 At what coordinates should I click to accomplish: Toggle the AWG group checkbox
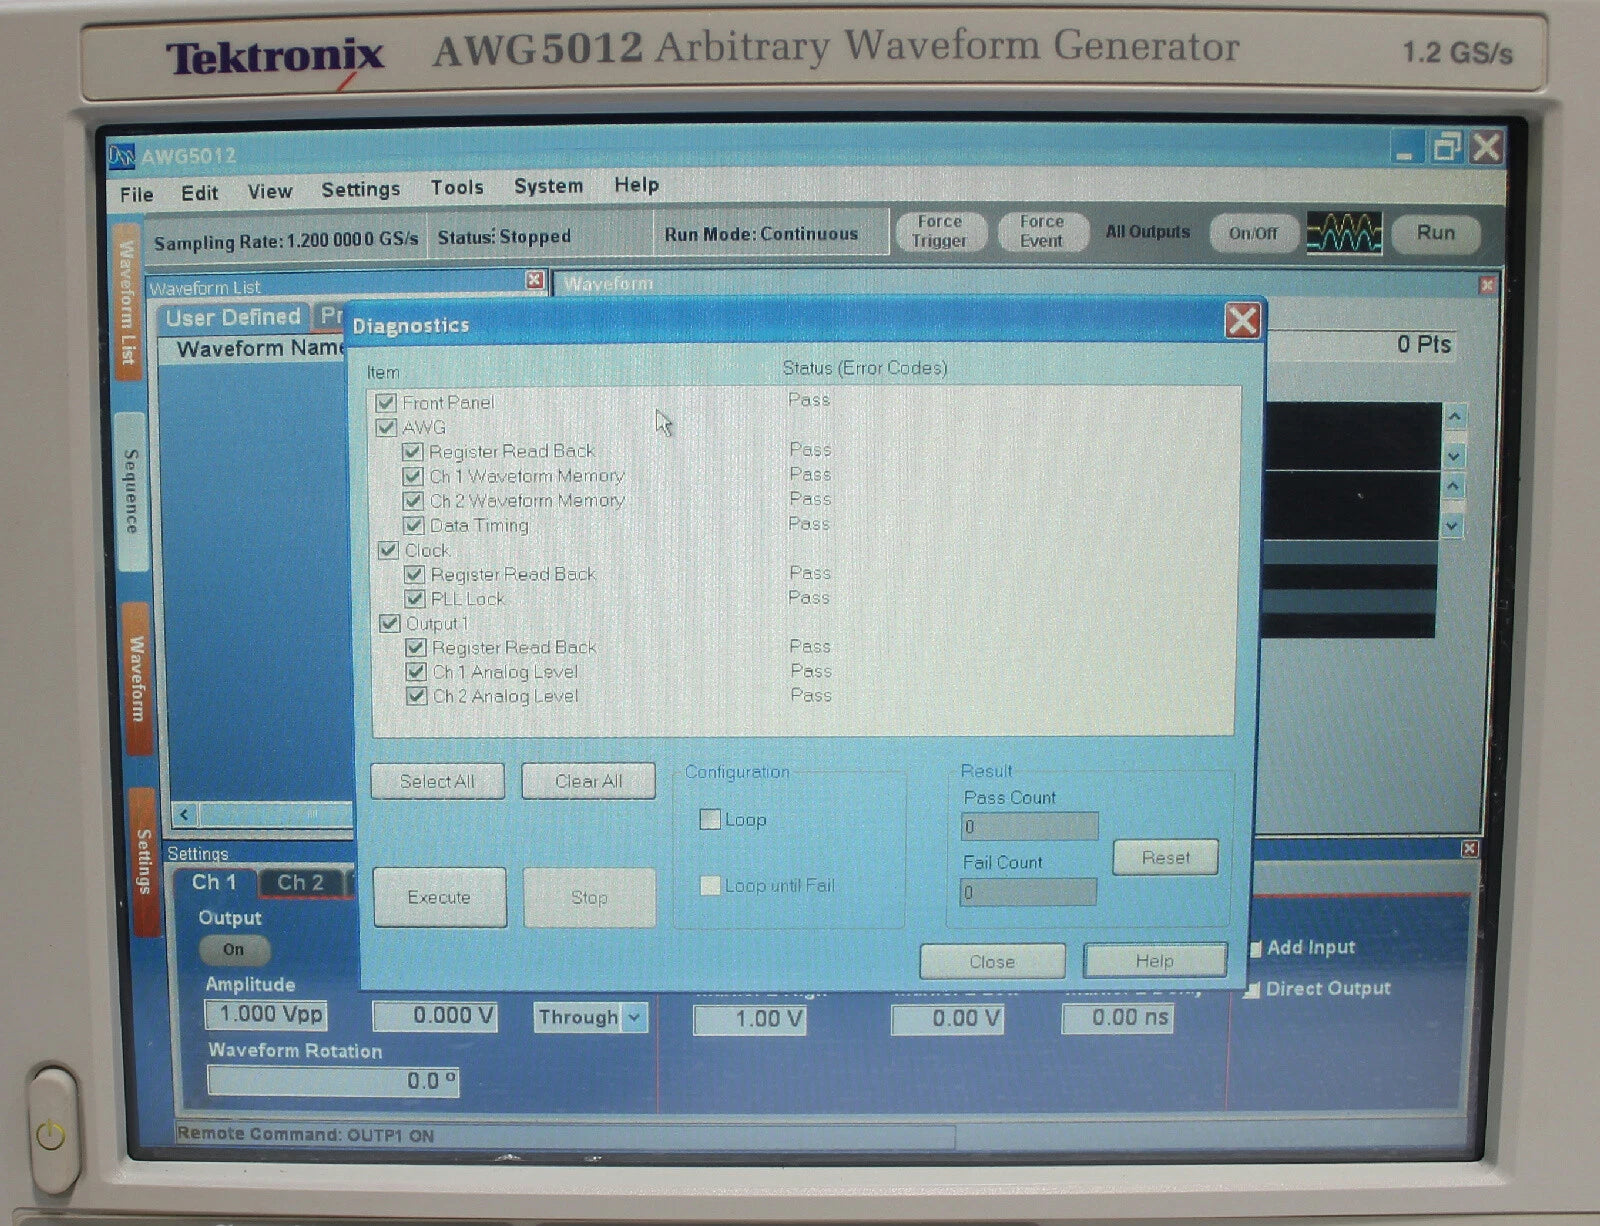point(386,427)
